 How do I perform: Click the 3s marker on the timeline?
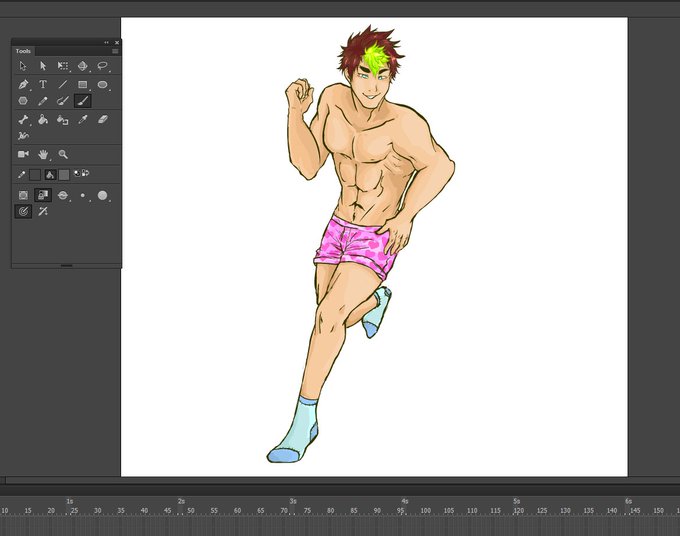coord(293,501)
